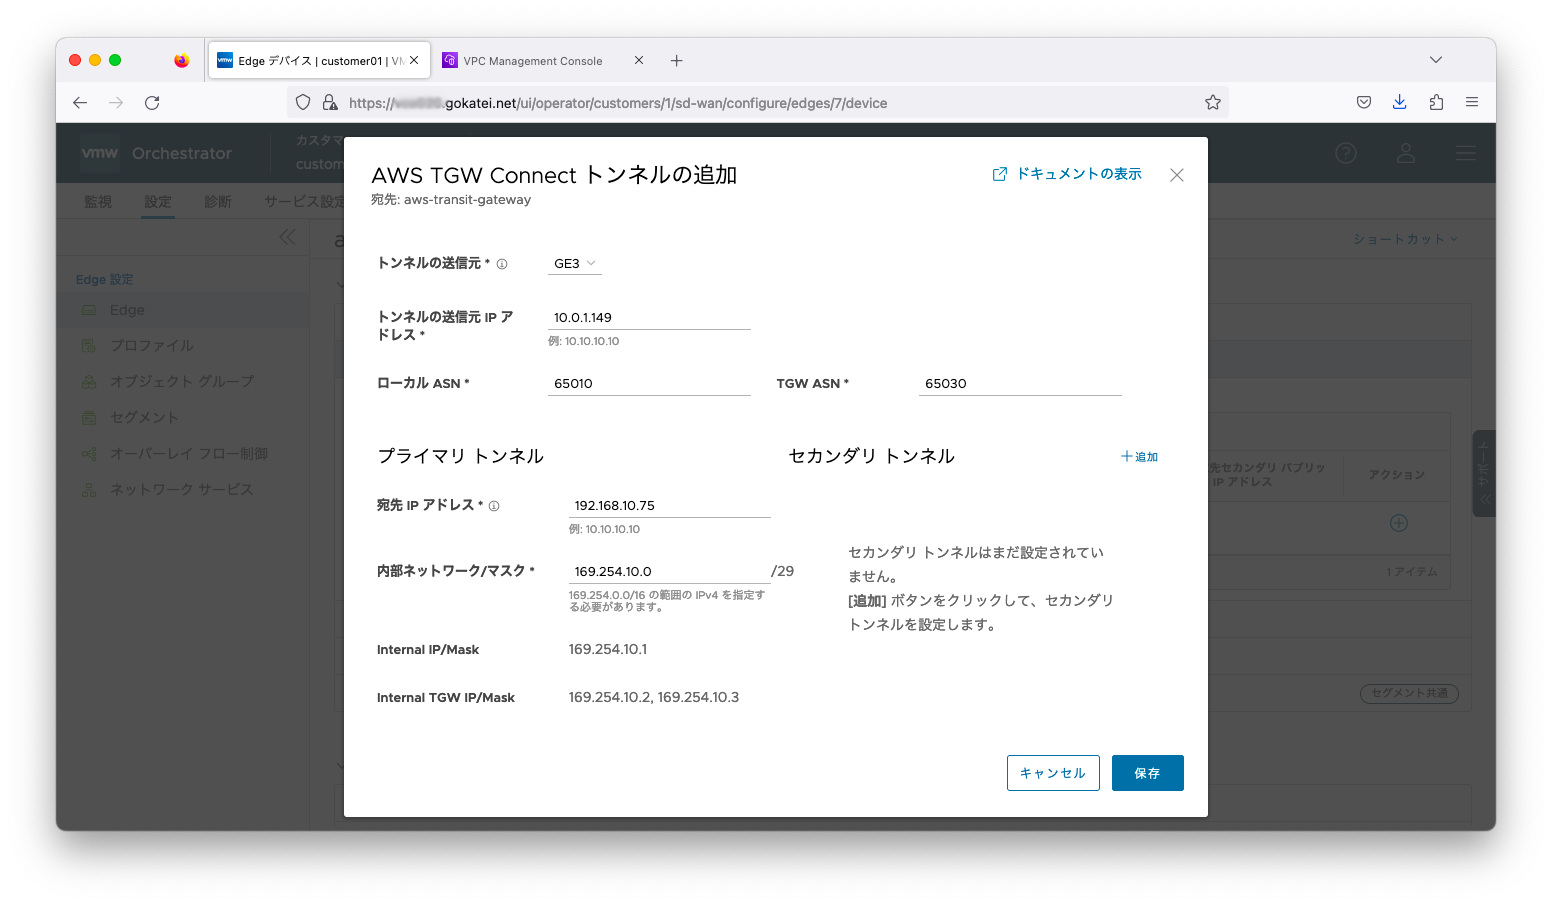Image resolution: width=1552 pixels, height=905 pixels.
Task: Open the browser extensions menu
Action: pyautogui.click(x=1436, y=102)
